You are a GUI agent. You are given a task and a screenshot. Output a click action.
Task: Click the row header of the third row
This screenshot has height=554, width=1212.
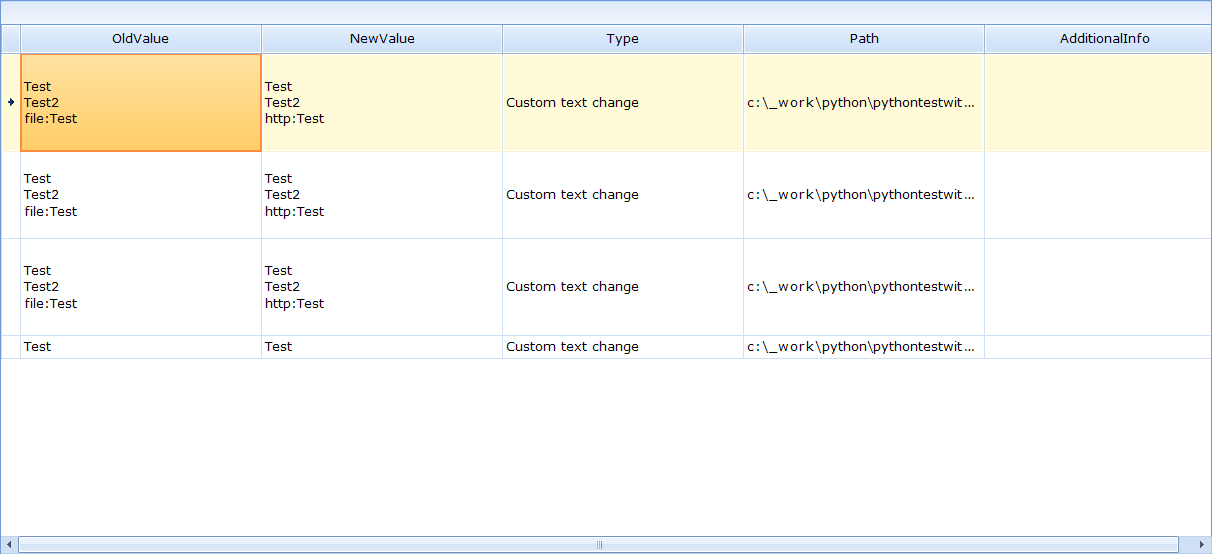point(10,287)
